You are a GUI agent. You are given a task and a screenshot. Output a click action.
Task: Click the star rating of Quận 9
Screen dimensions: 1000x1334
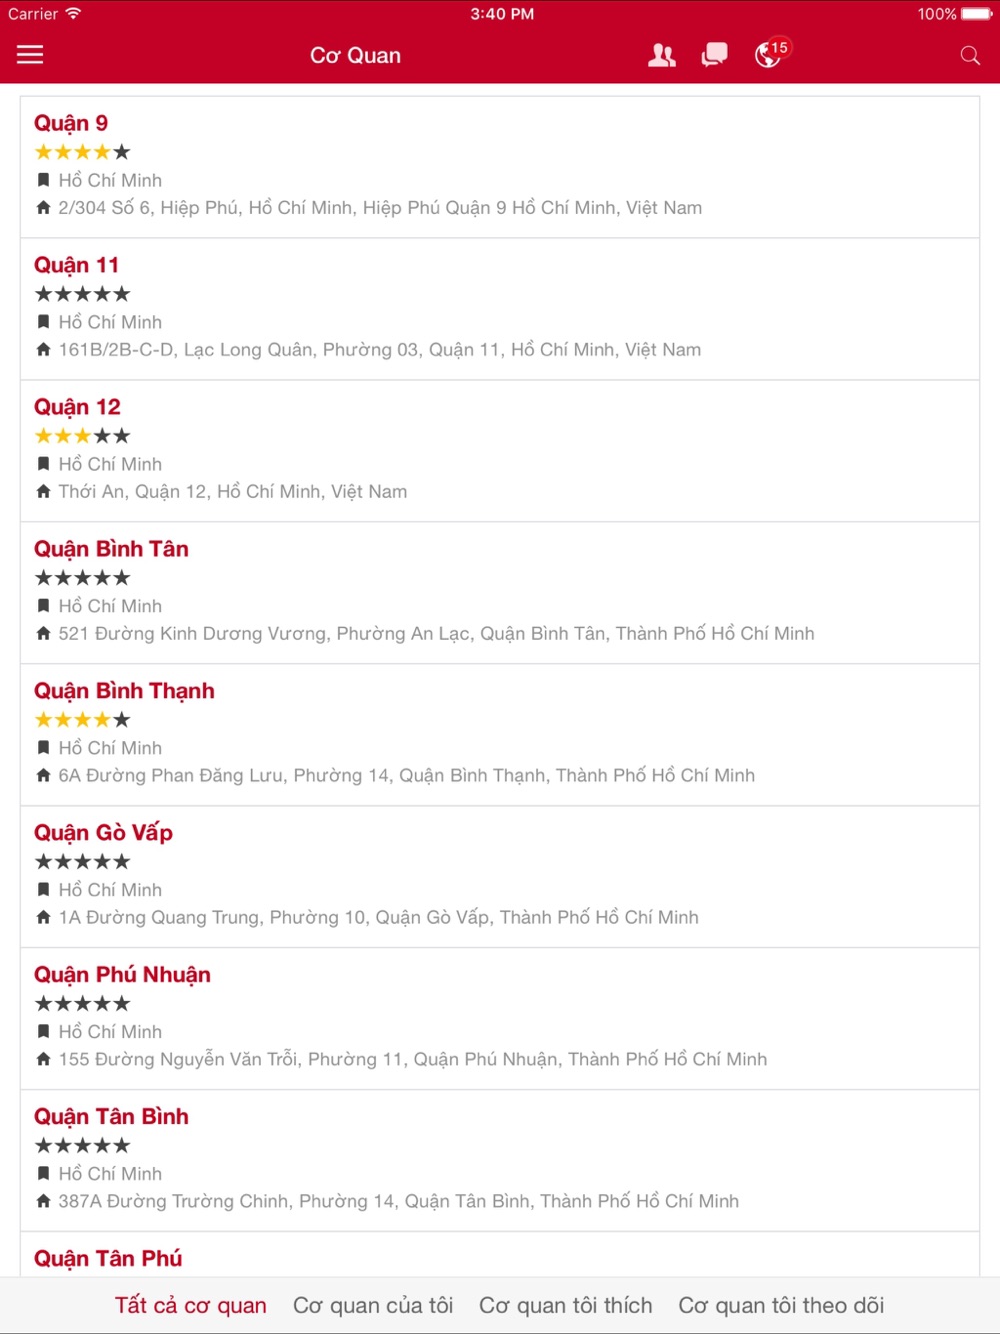tap(82, 152)
